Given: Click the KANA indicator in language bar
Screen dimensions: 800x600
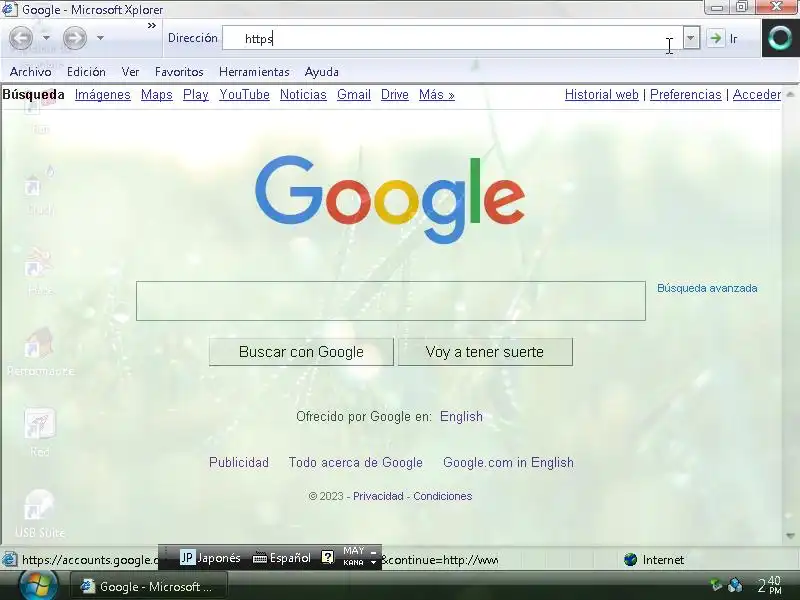Looking at the screenshot, I should [353, 563].
